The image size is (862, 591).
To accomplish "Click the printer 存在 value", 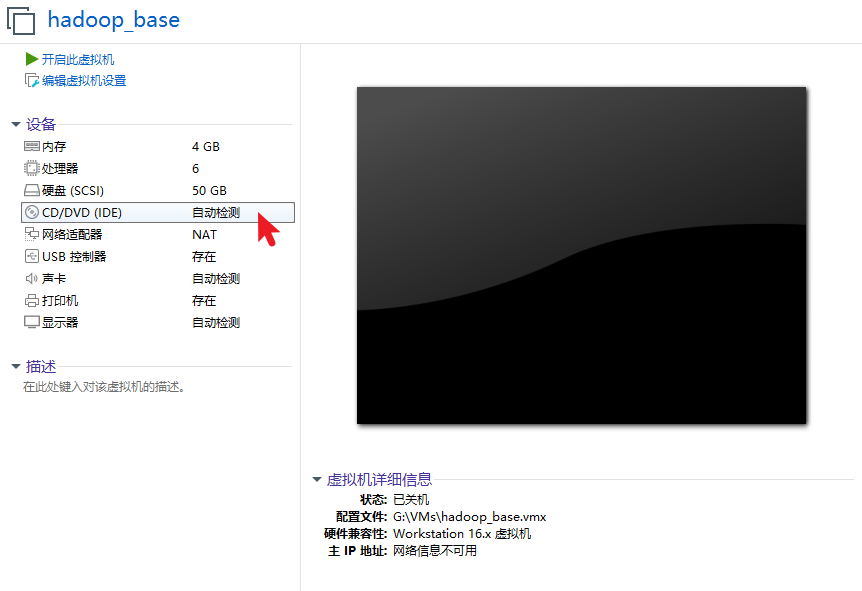I will 204,301.
